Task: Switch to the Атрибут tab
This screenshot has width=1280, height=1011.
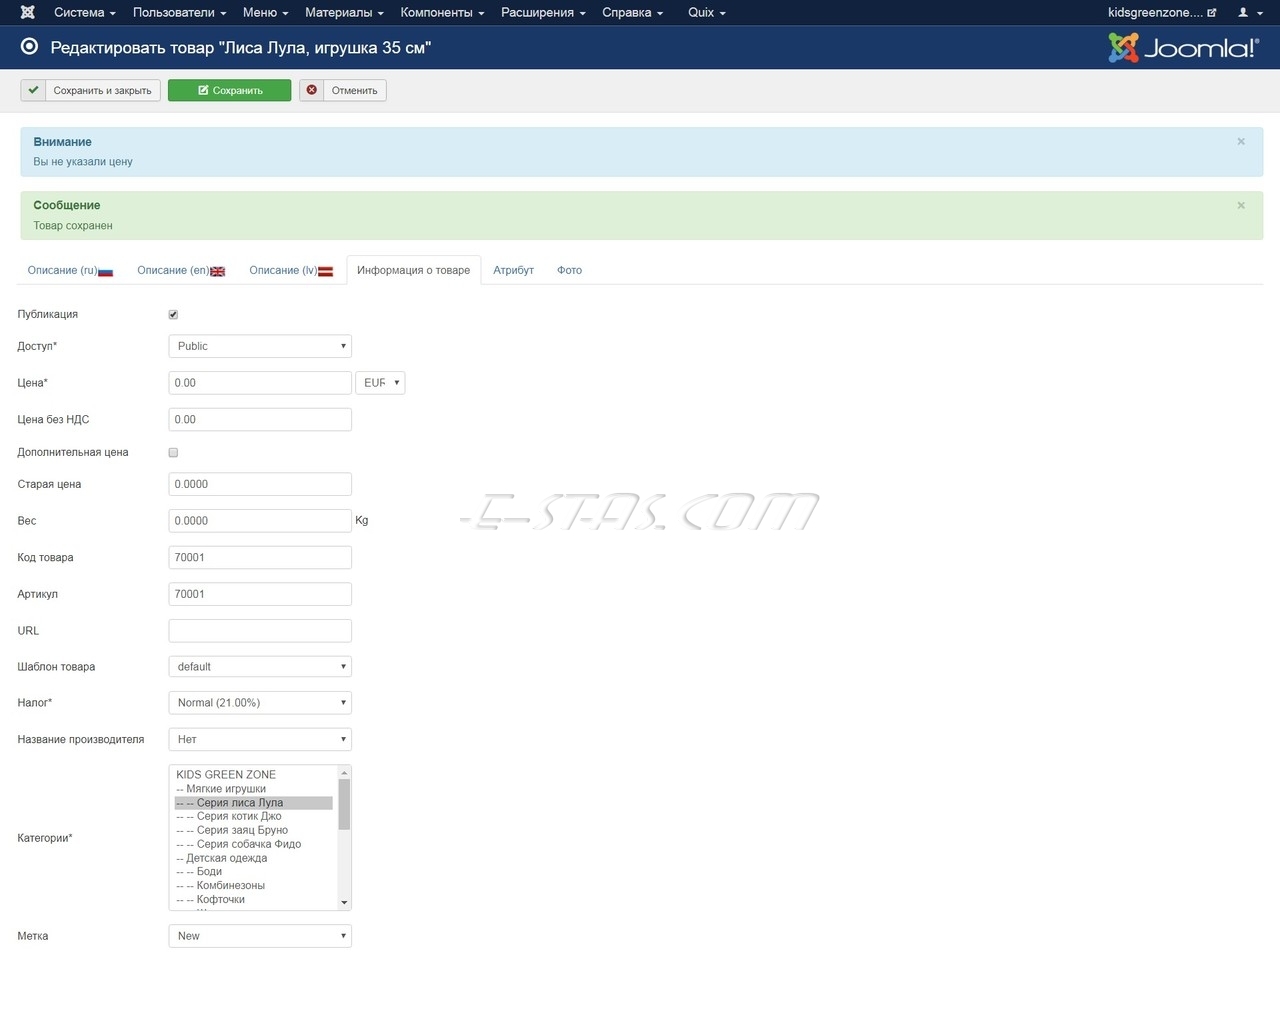Action: (513, 270)
